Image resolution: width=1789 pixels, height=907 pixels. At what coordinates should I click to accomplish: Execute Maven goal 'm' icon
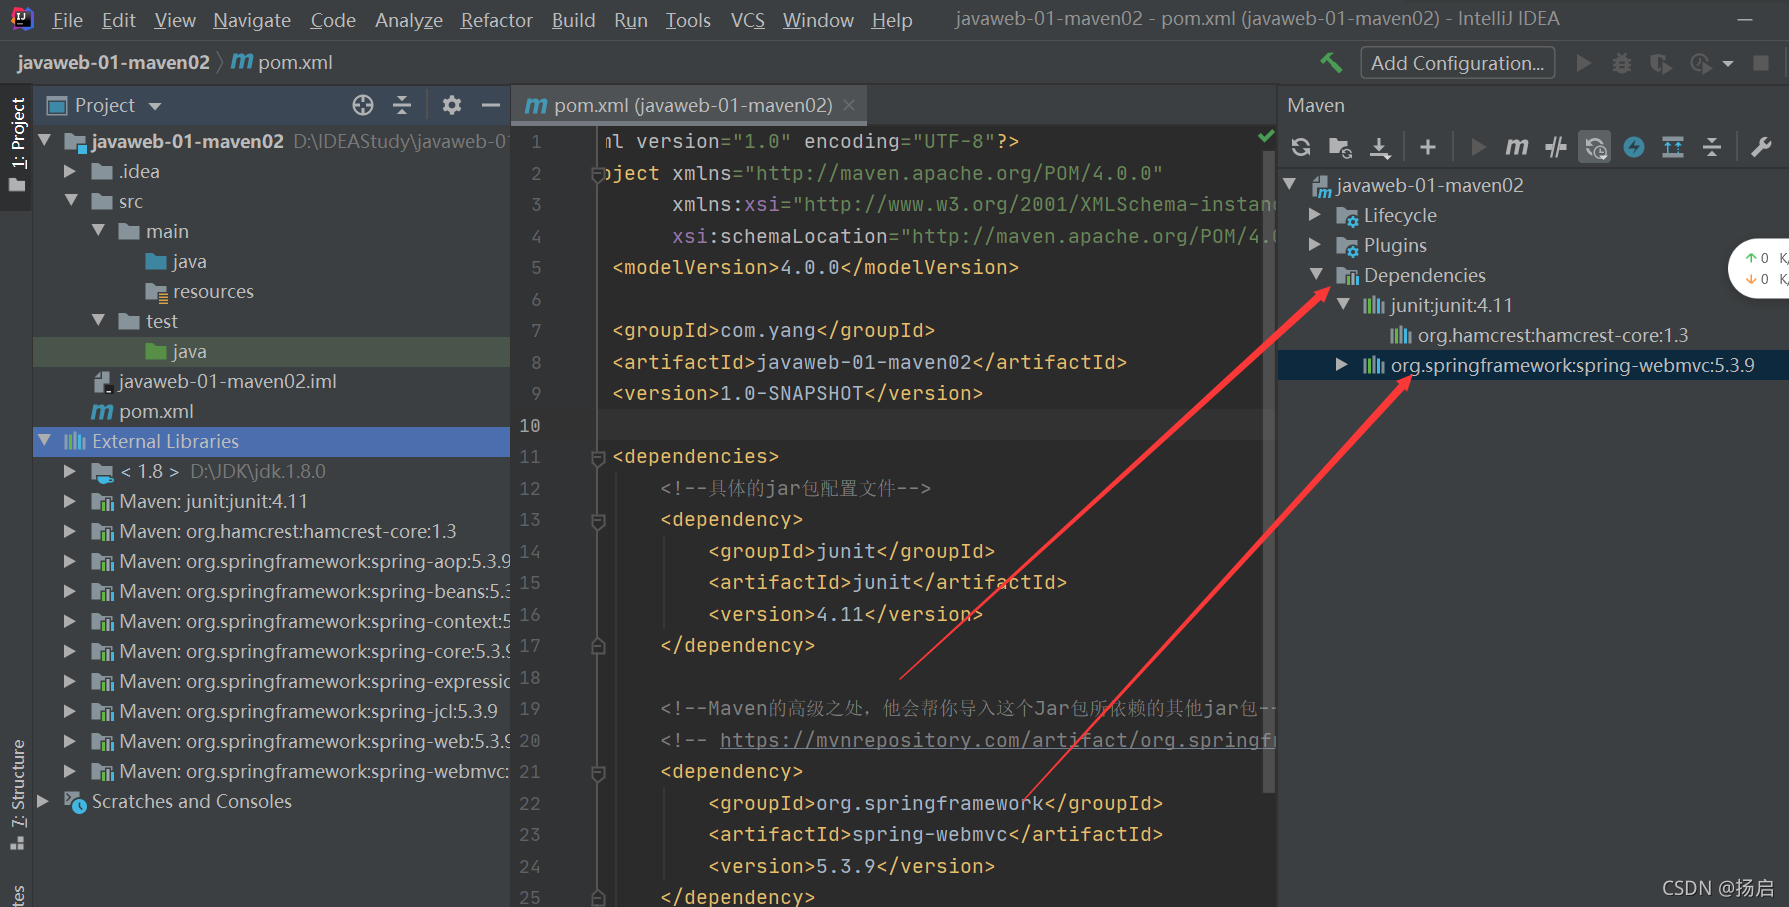(1517, 147)
